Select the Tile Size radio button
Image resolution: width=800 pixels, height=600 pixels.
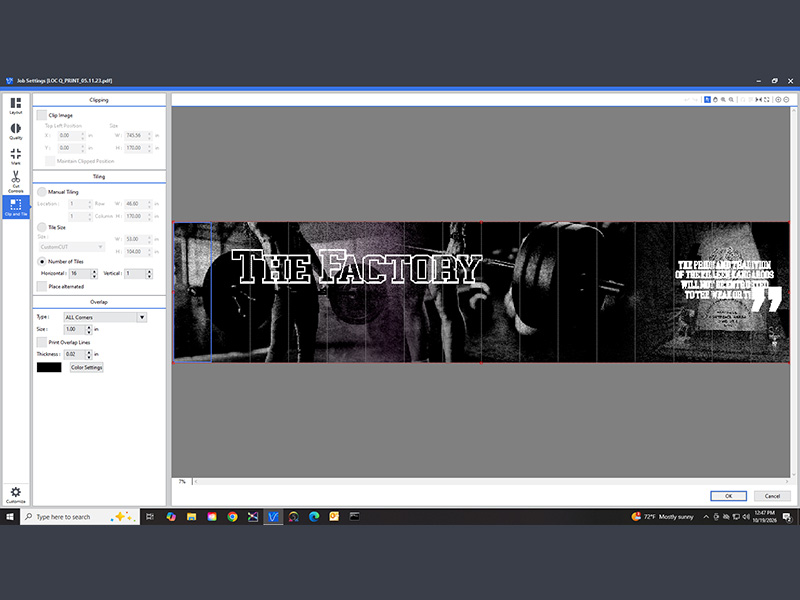[42, 227]
